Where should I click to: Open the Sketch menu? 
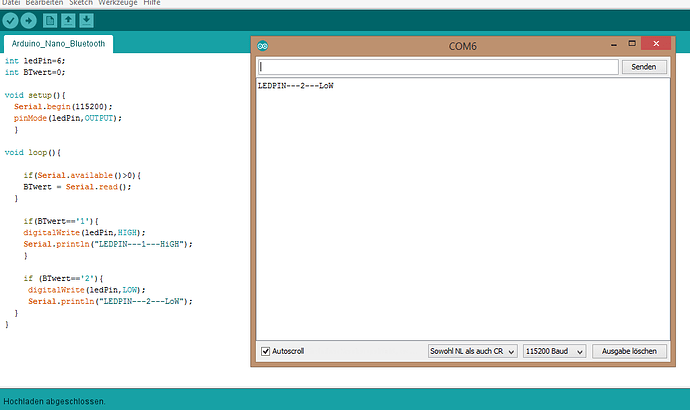coord(81,3)
